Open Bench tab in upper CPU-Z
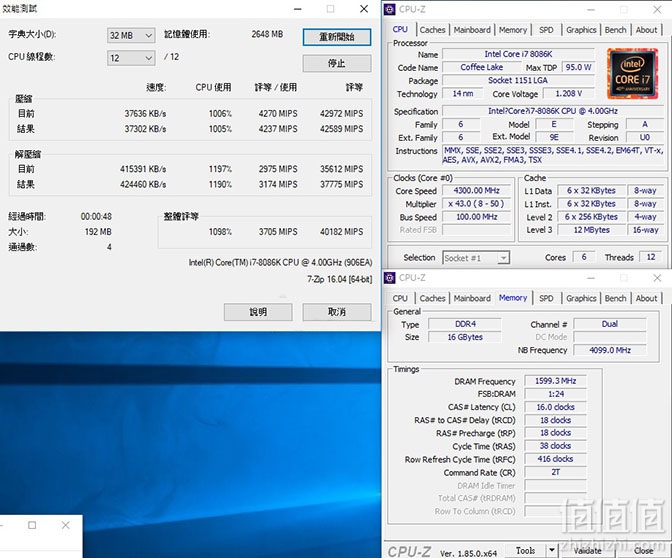The image size is (672, 558). (x=615, y=30)
